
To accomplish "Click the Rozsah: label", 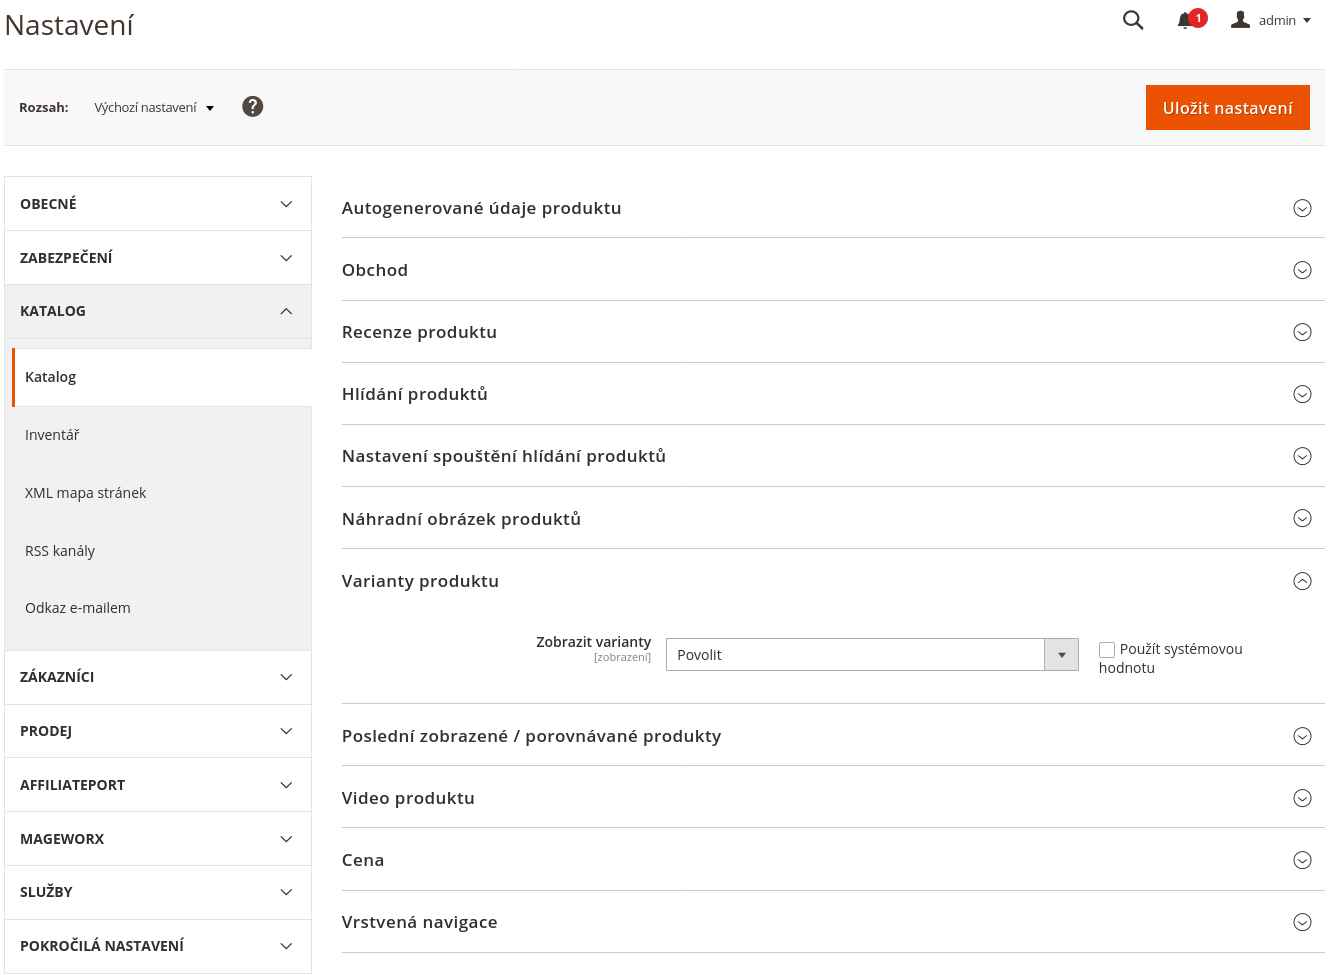I will (44, 107).
